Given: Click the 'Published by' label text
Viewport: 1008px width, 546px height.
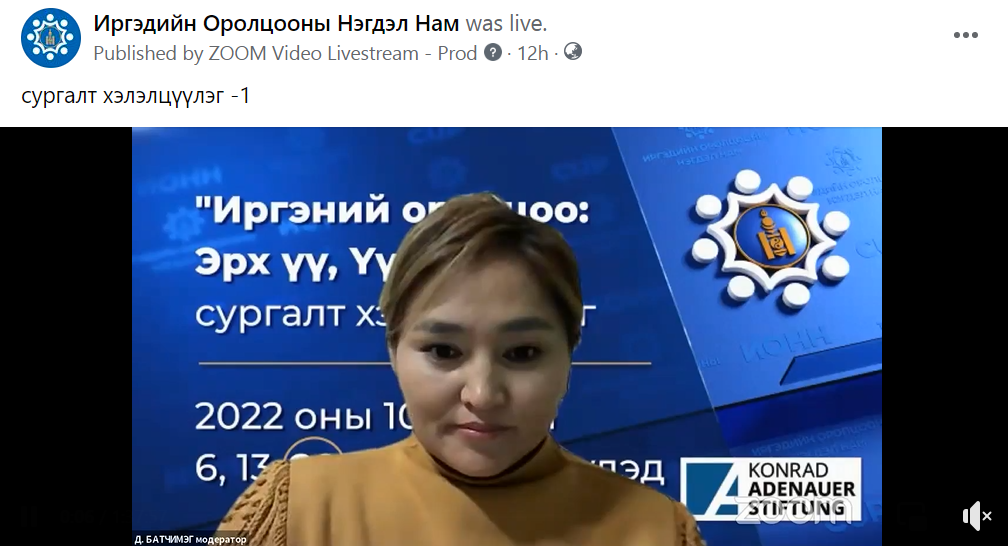Looking at the screenshot, I should pyautogui.click(x=148, y=53).
